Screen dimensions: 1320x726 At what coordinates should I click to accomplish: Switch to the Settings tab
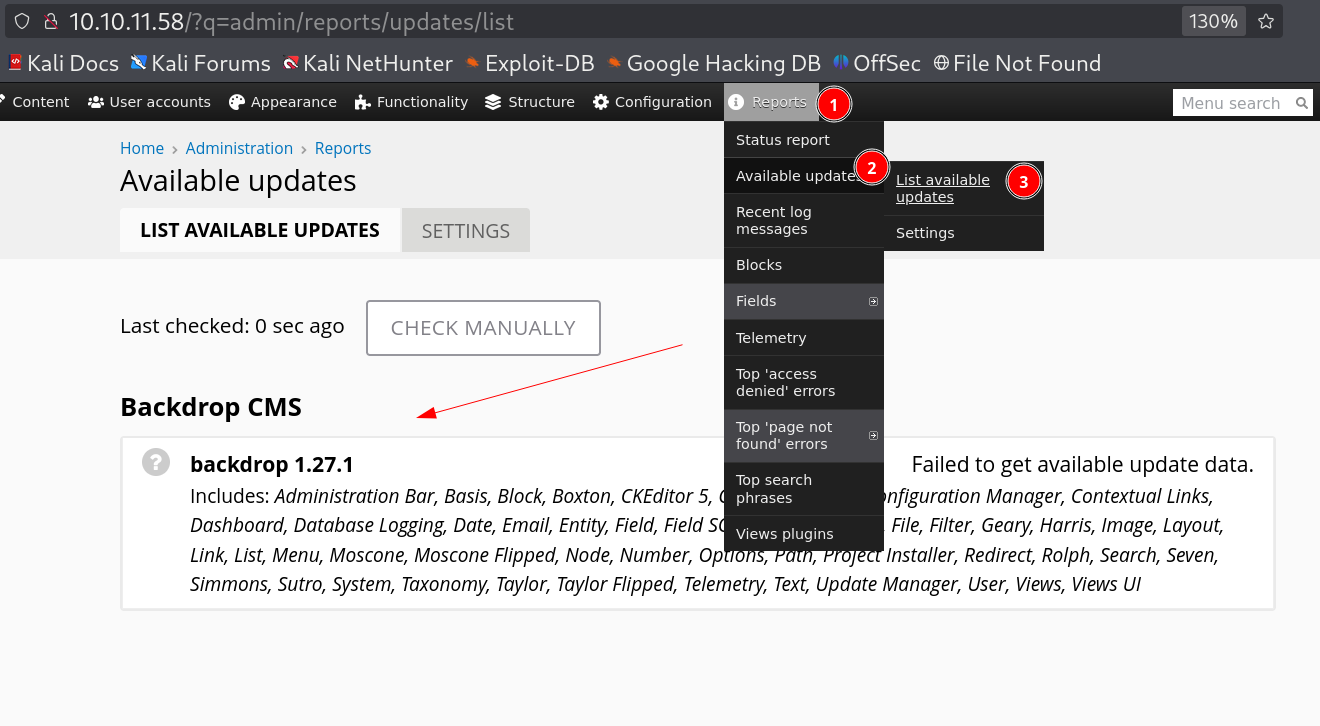466,231
